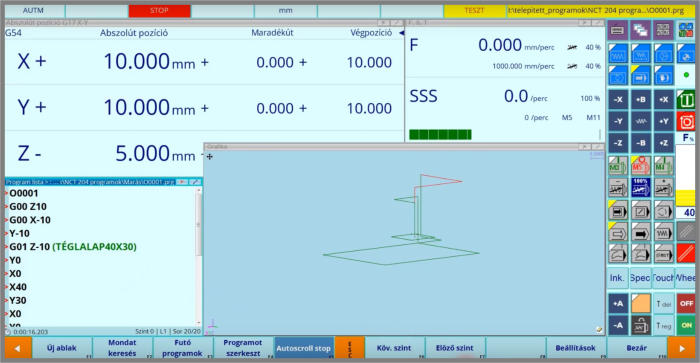The image size is (700, 363).
Task: Set spindle override to 100% icon
Action: (641, 188)
